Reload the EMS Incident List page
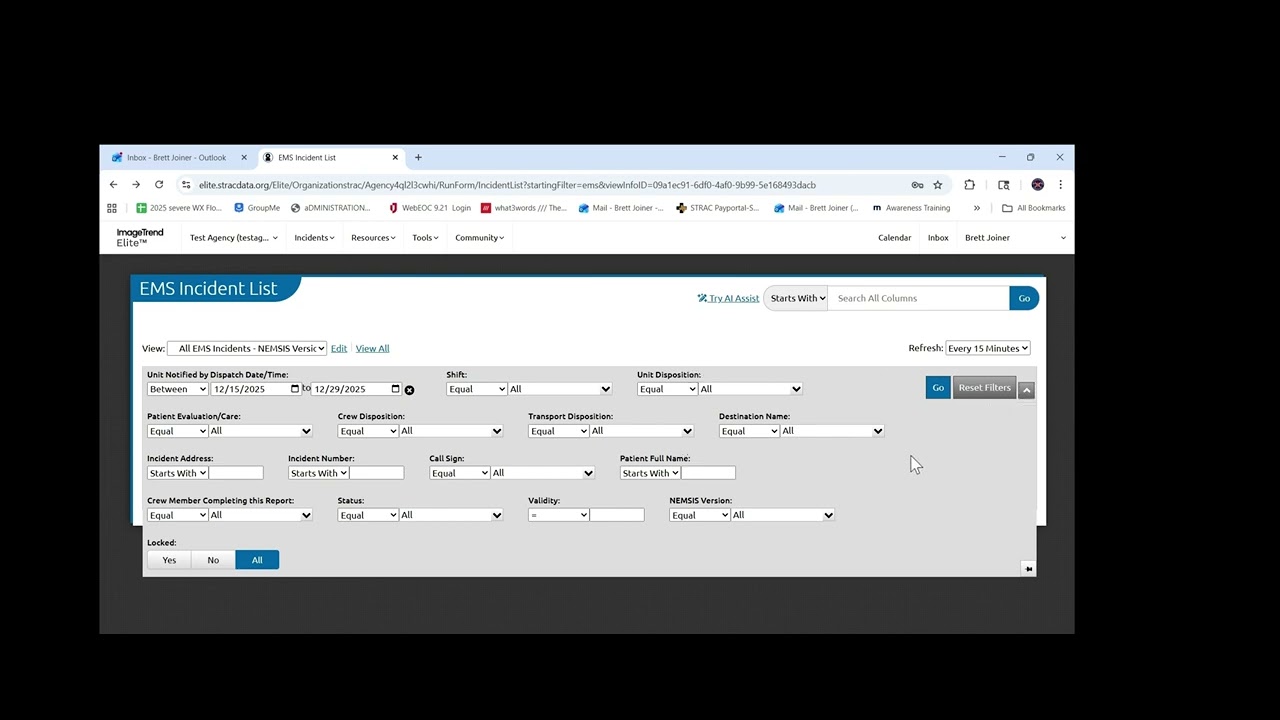This screenshot has width=1280, height=720. pos(159,185)
